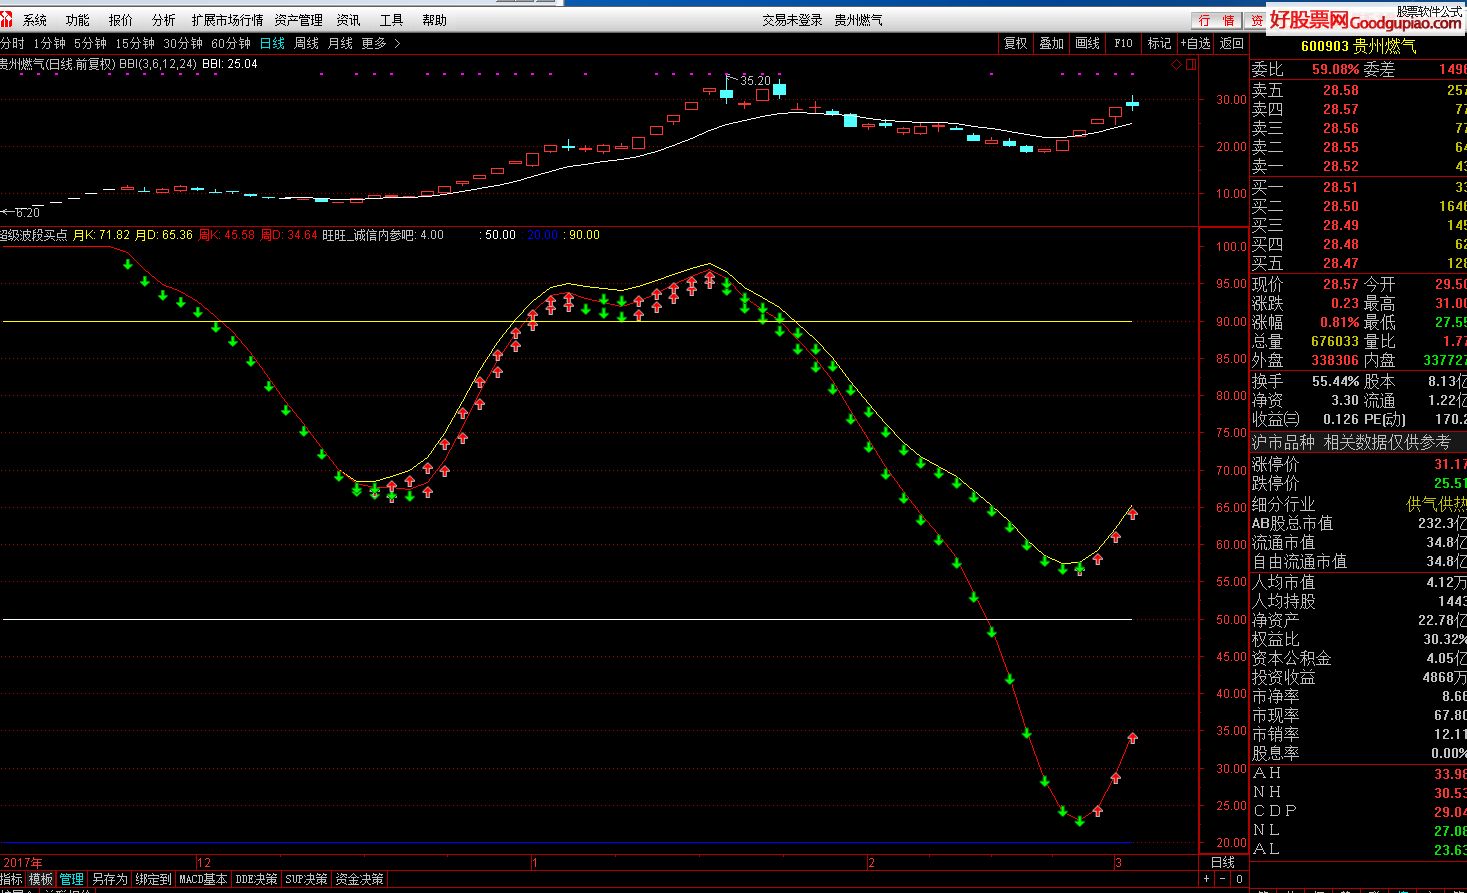Open the 分析 menu
This screenshot has width=1467, height=893.
point(164,20)
